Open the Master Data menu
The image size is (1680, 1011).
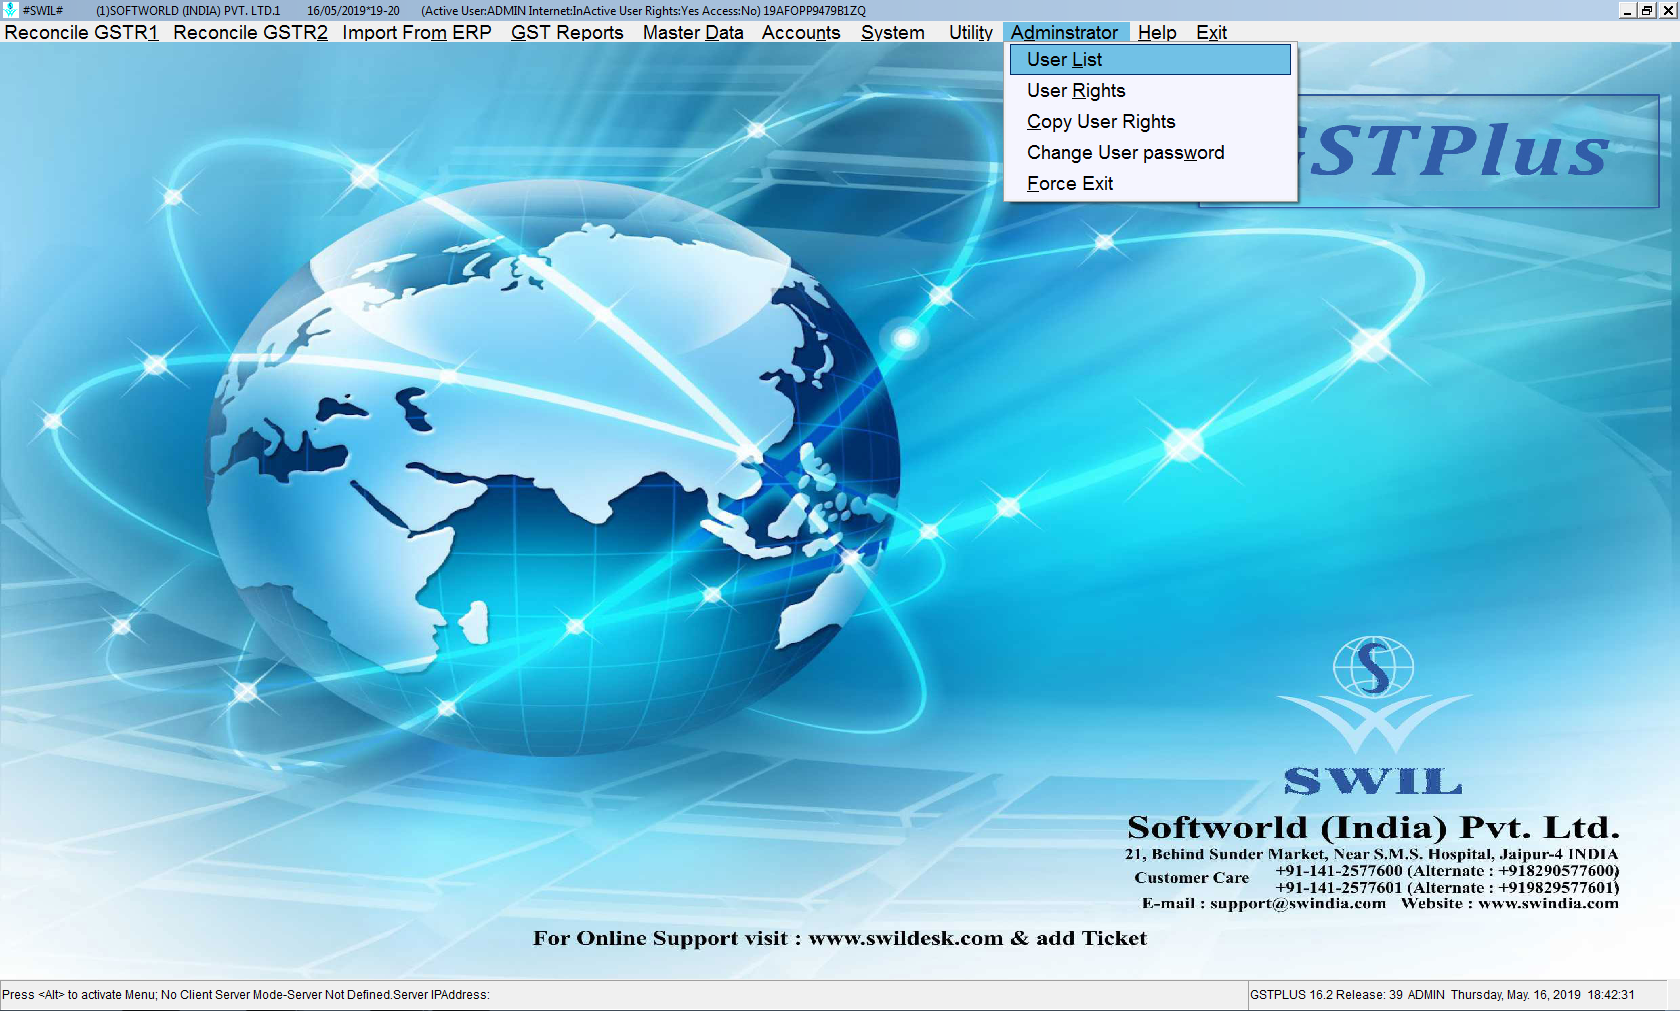[x=693, y=32]
